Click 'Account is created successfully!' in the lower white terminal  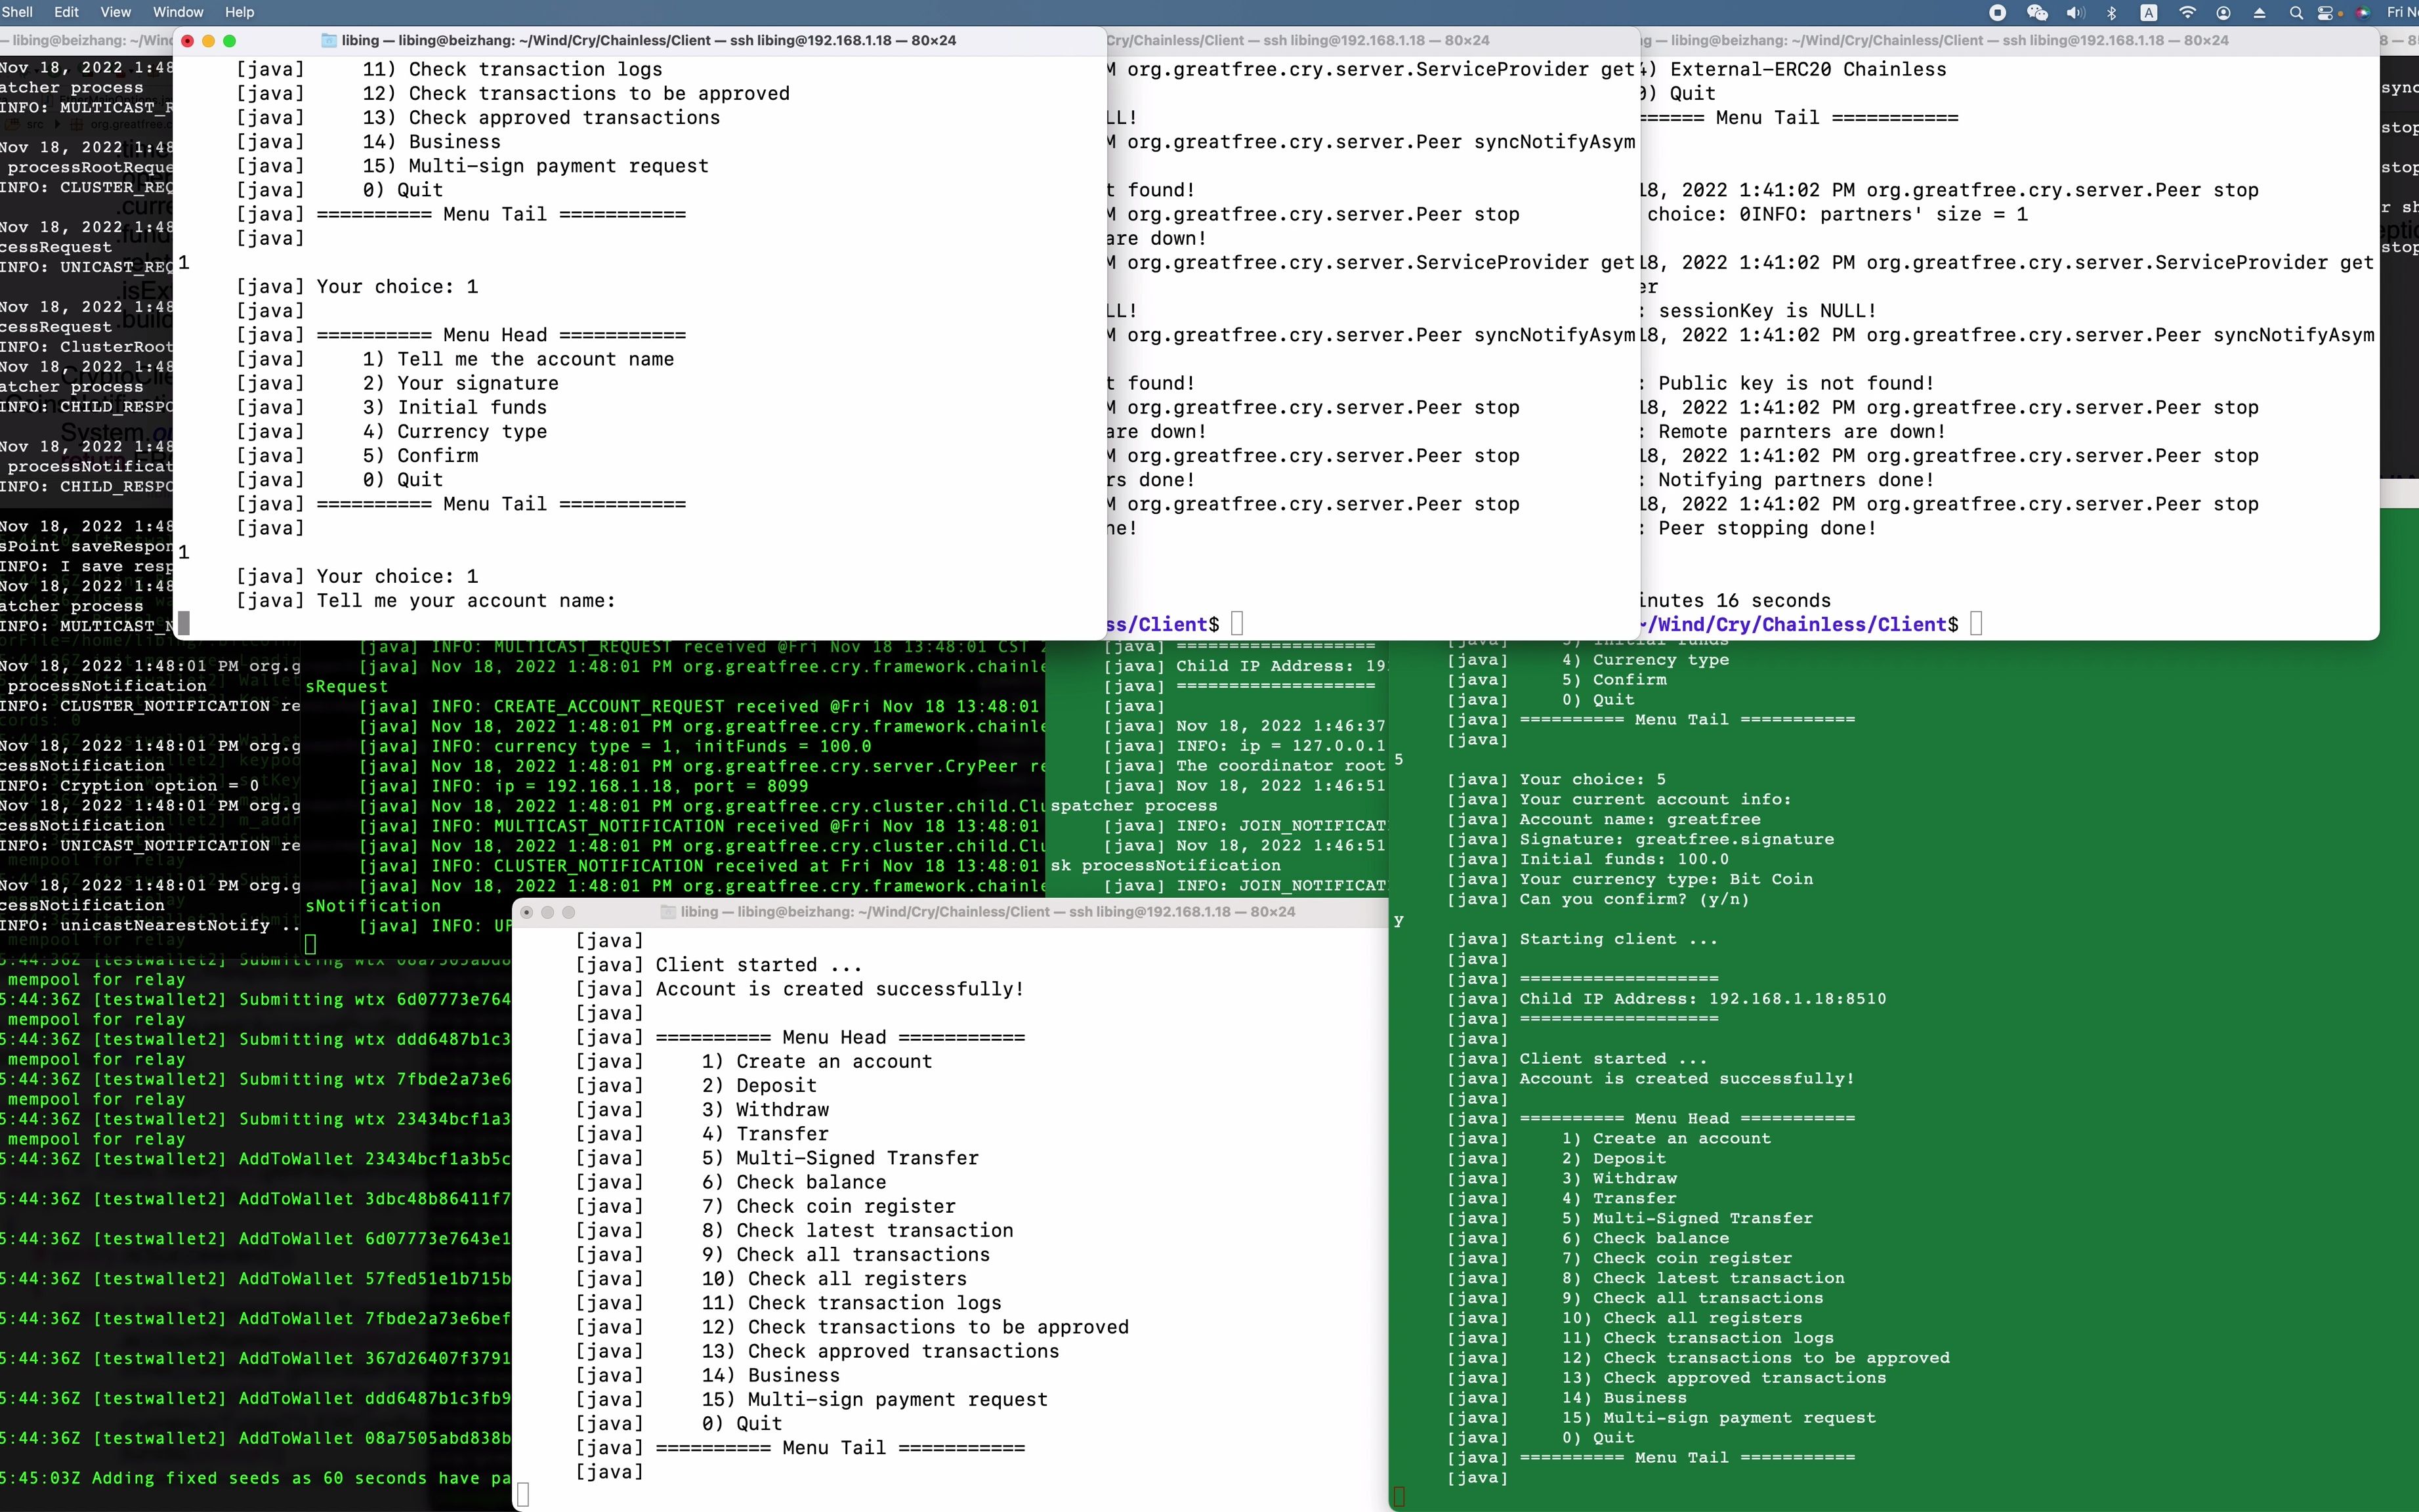(x=840, y=989)
